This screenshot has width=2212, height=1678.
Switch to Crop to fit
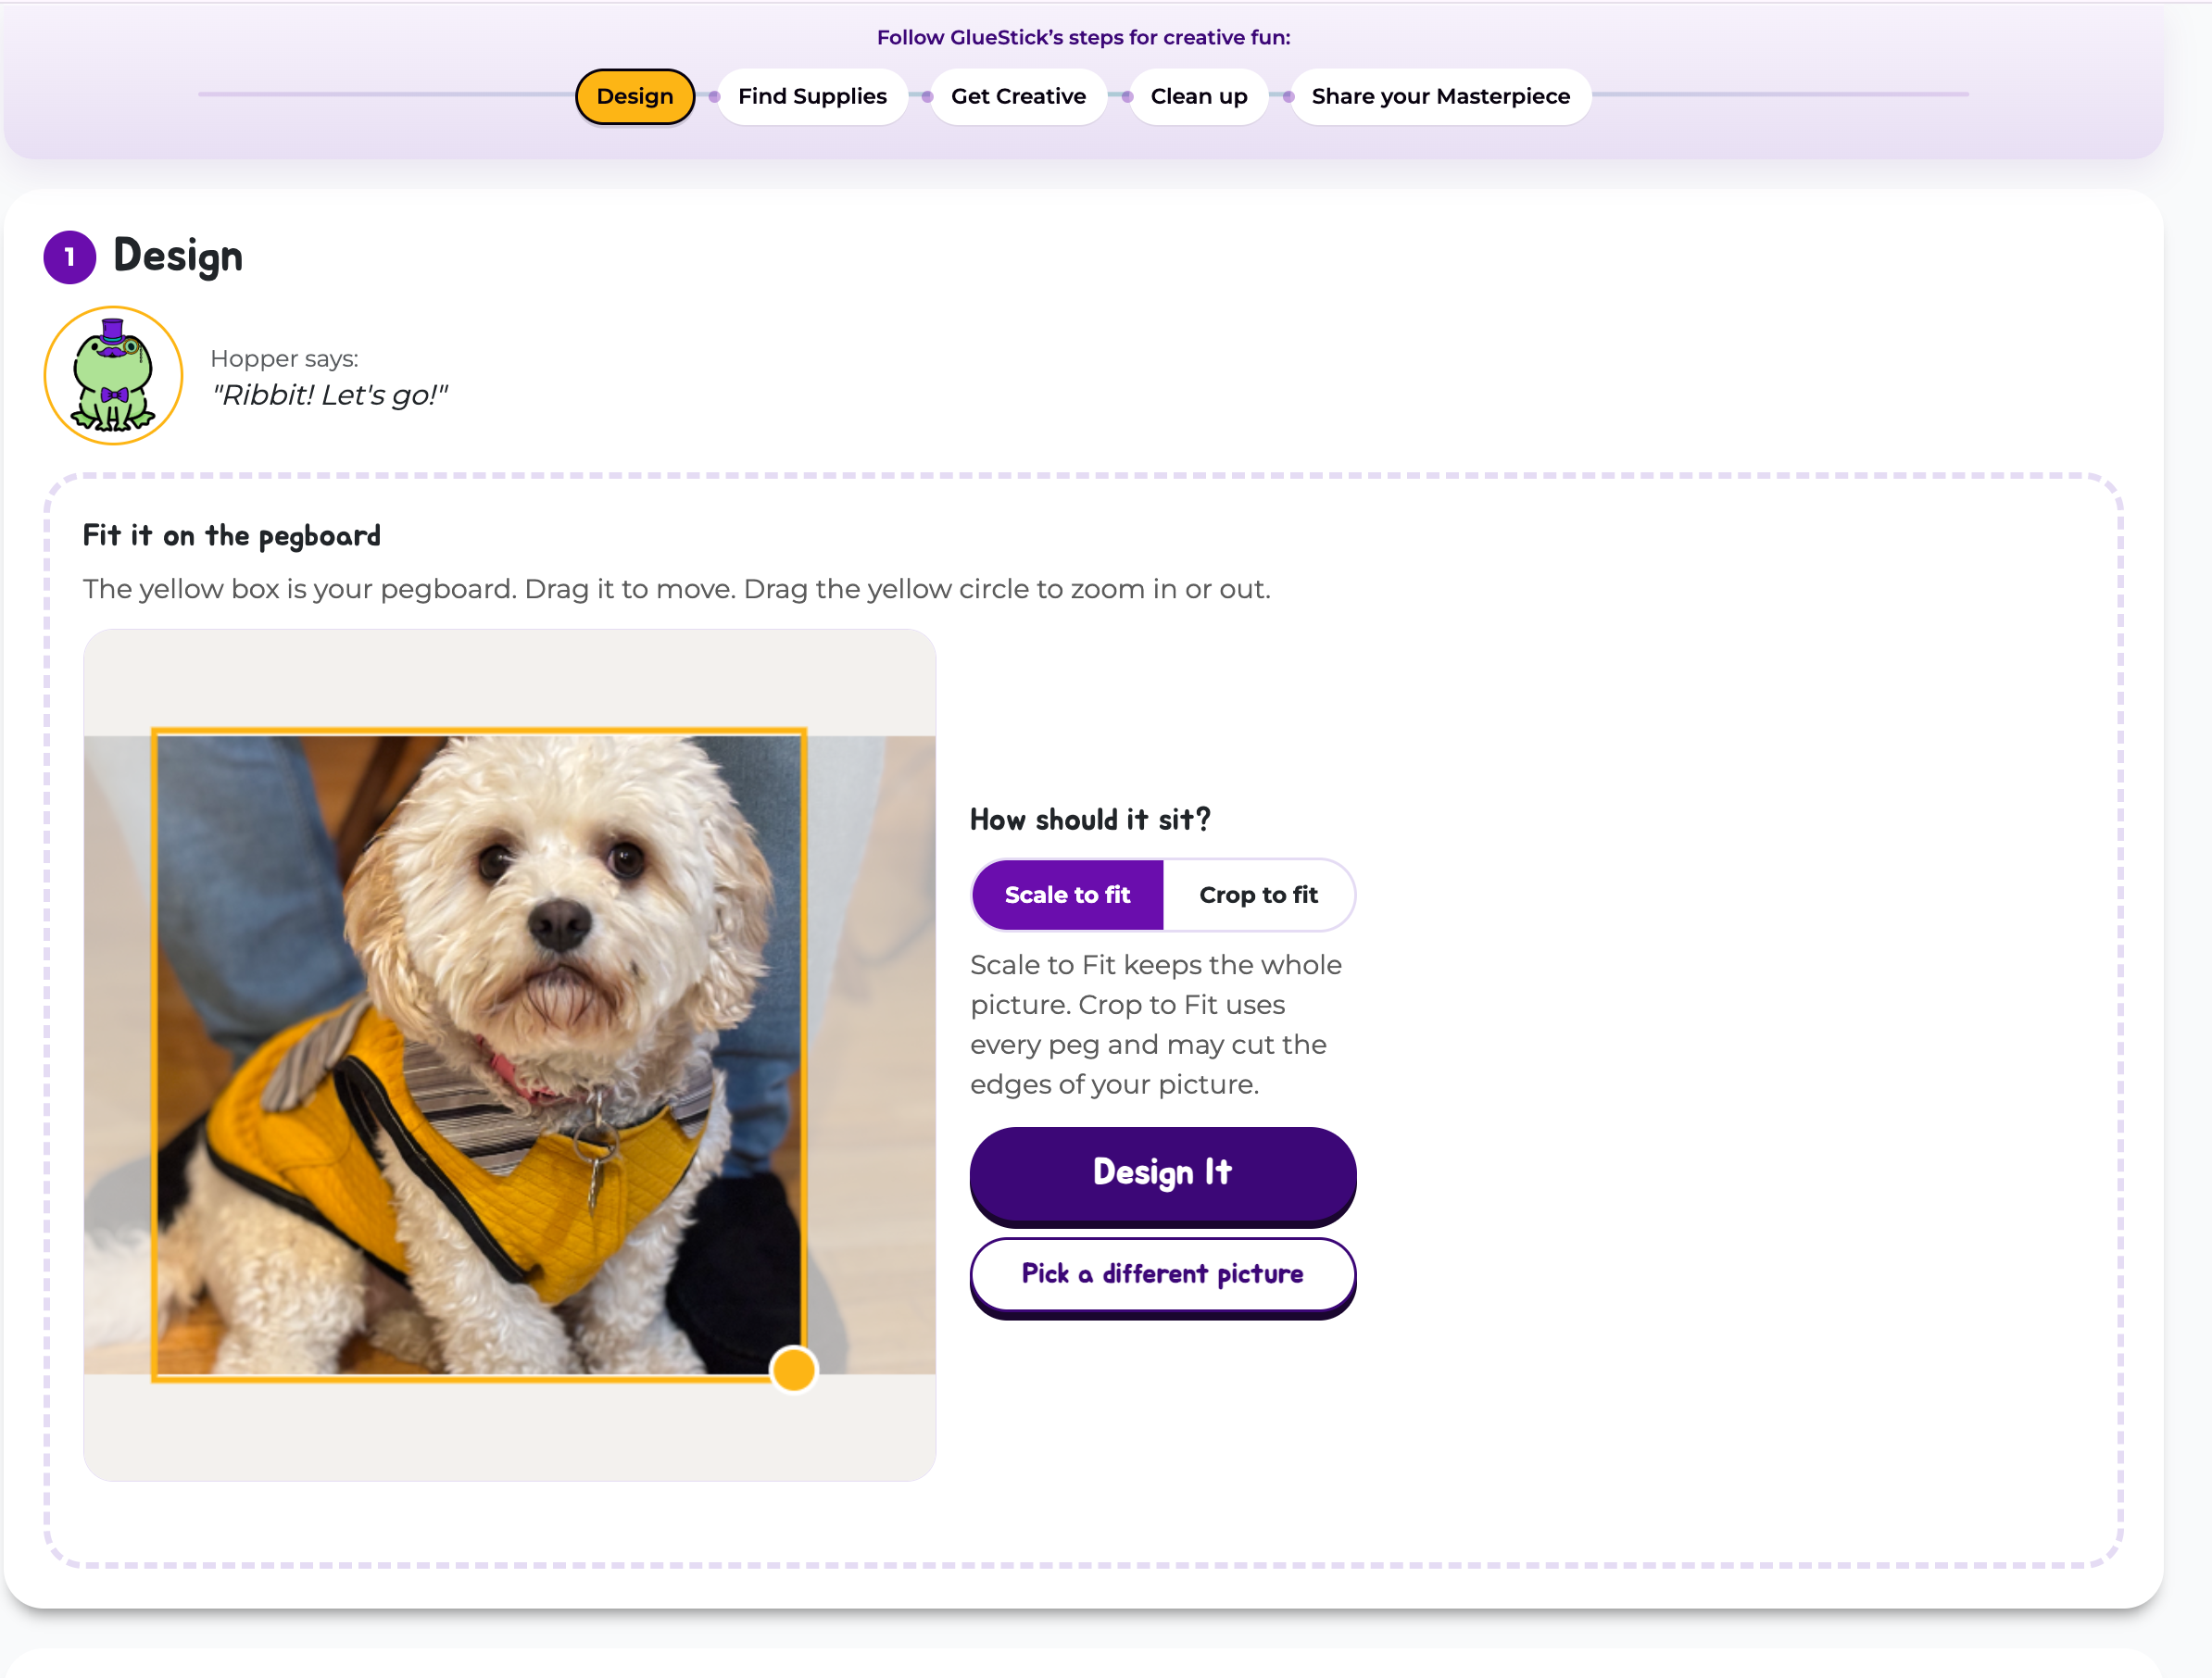[x=1258, y=894]
